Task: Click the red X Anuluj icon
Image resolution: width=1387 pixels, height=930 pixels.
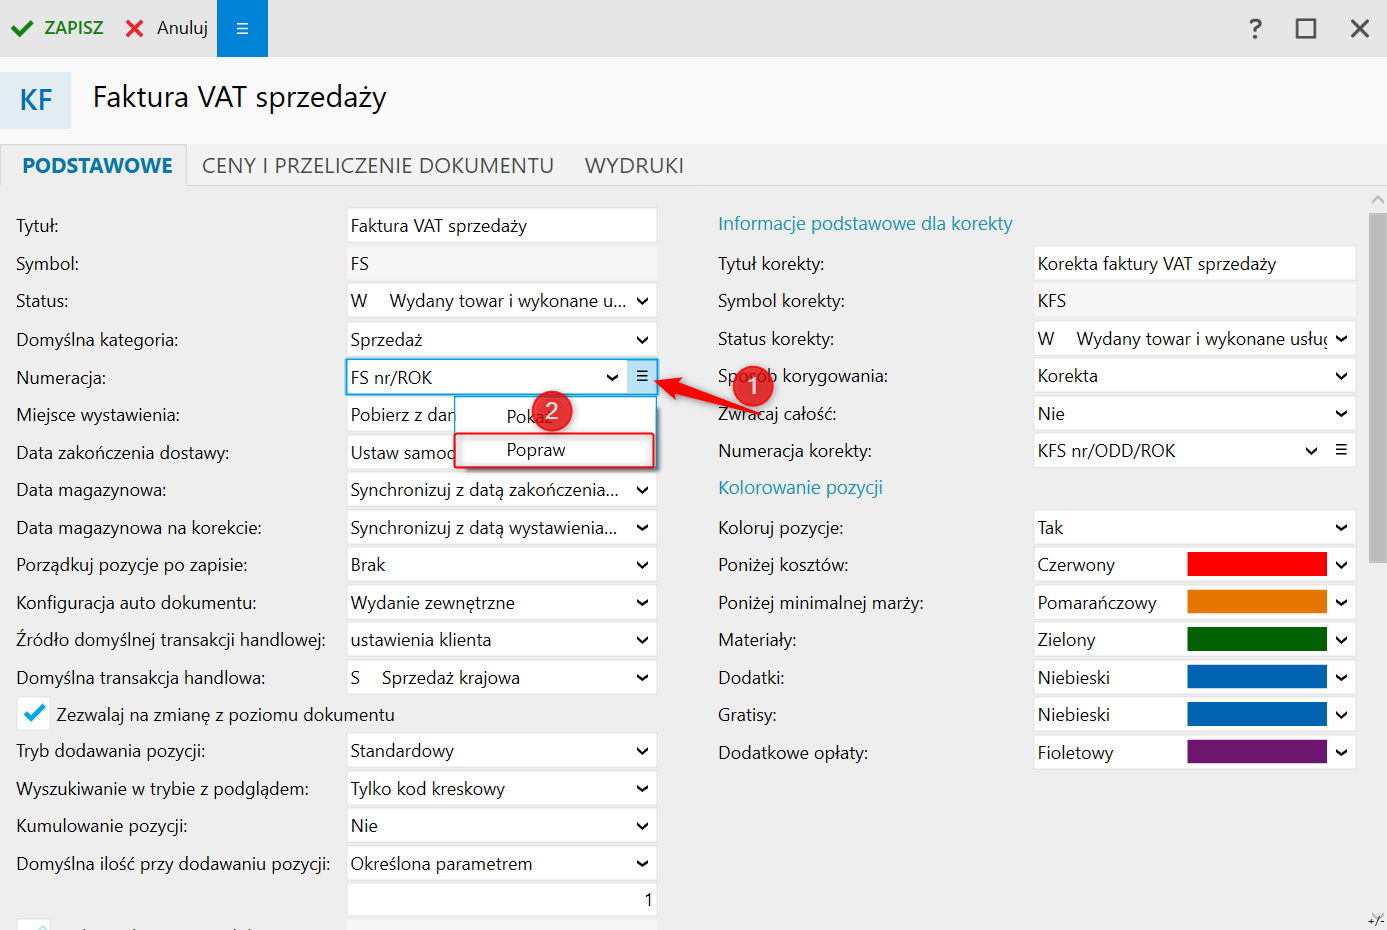Action: 135,28
